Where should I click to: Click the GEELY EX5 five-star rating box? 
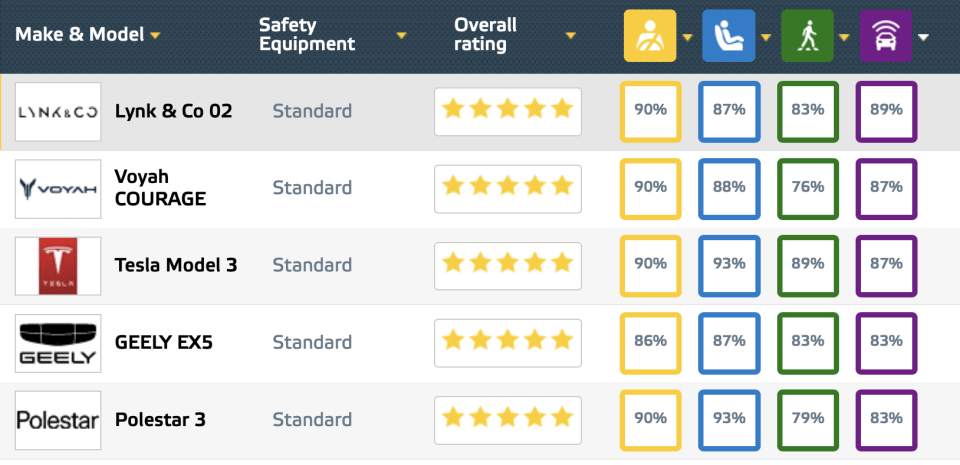(x=507, y=342)
